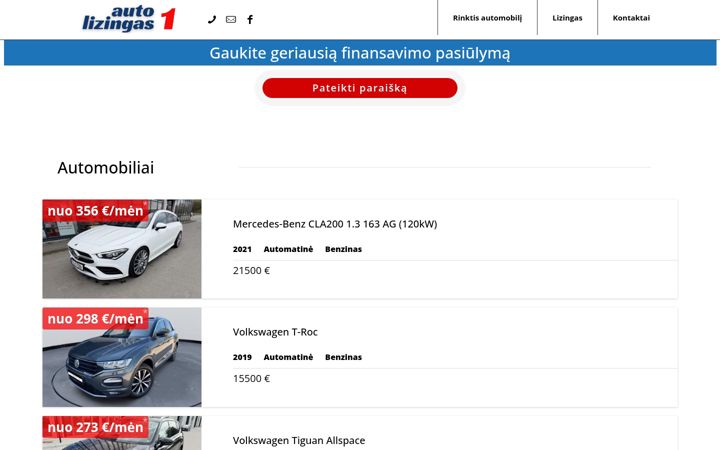Visit the Facebook page icon
The image size is (720, 450).
click(250, 19)
